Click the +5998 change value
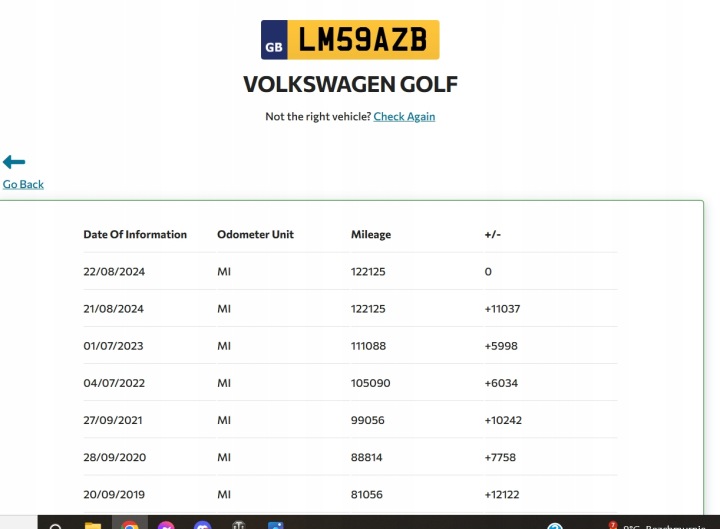Viewport: 720px width, 529px height. tap(501, 346)
